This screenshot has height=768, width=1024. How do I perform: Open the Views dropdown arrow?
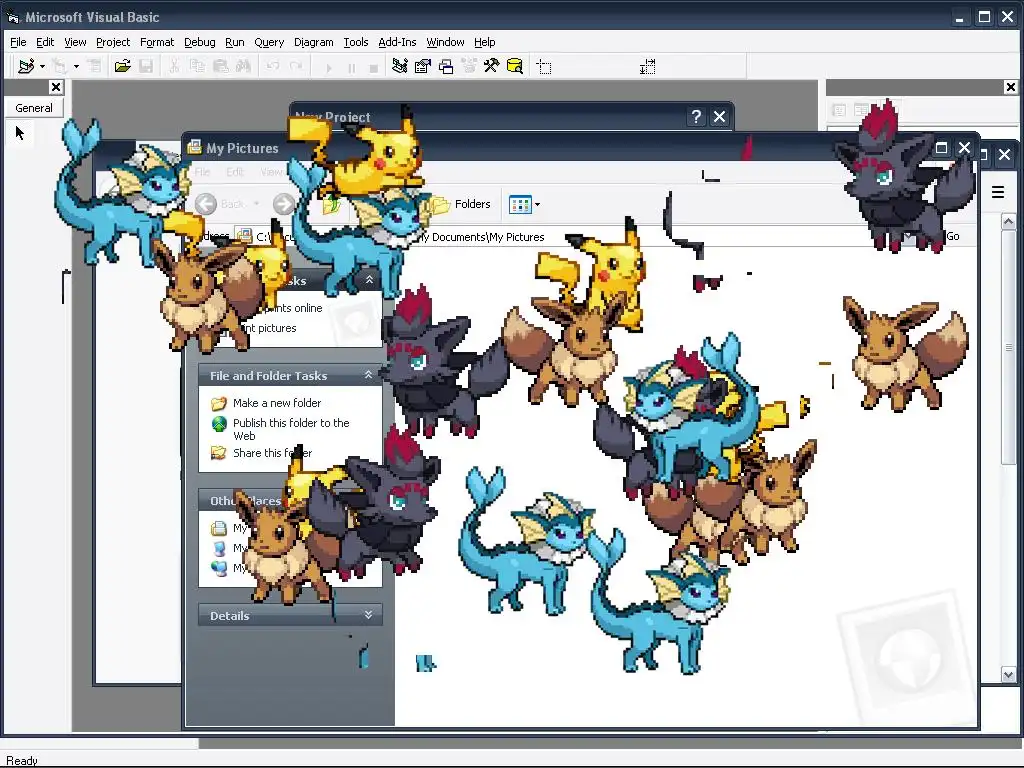coord(537,204)
